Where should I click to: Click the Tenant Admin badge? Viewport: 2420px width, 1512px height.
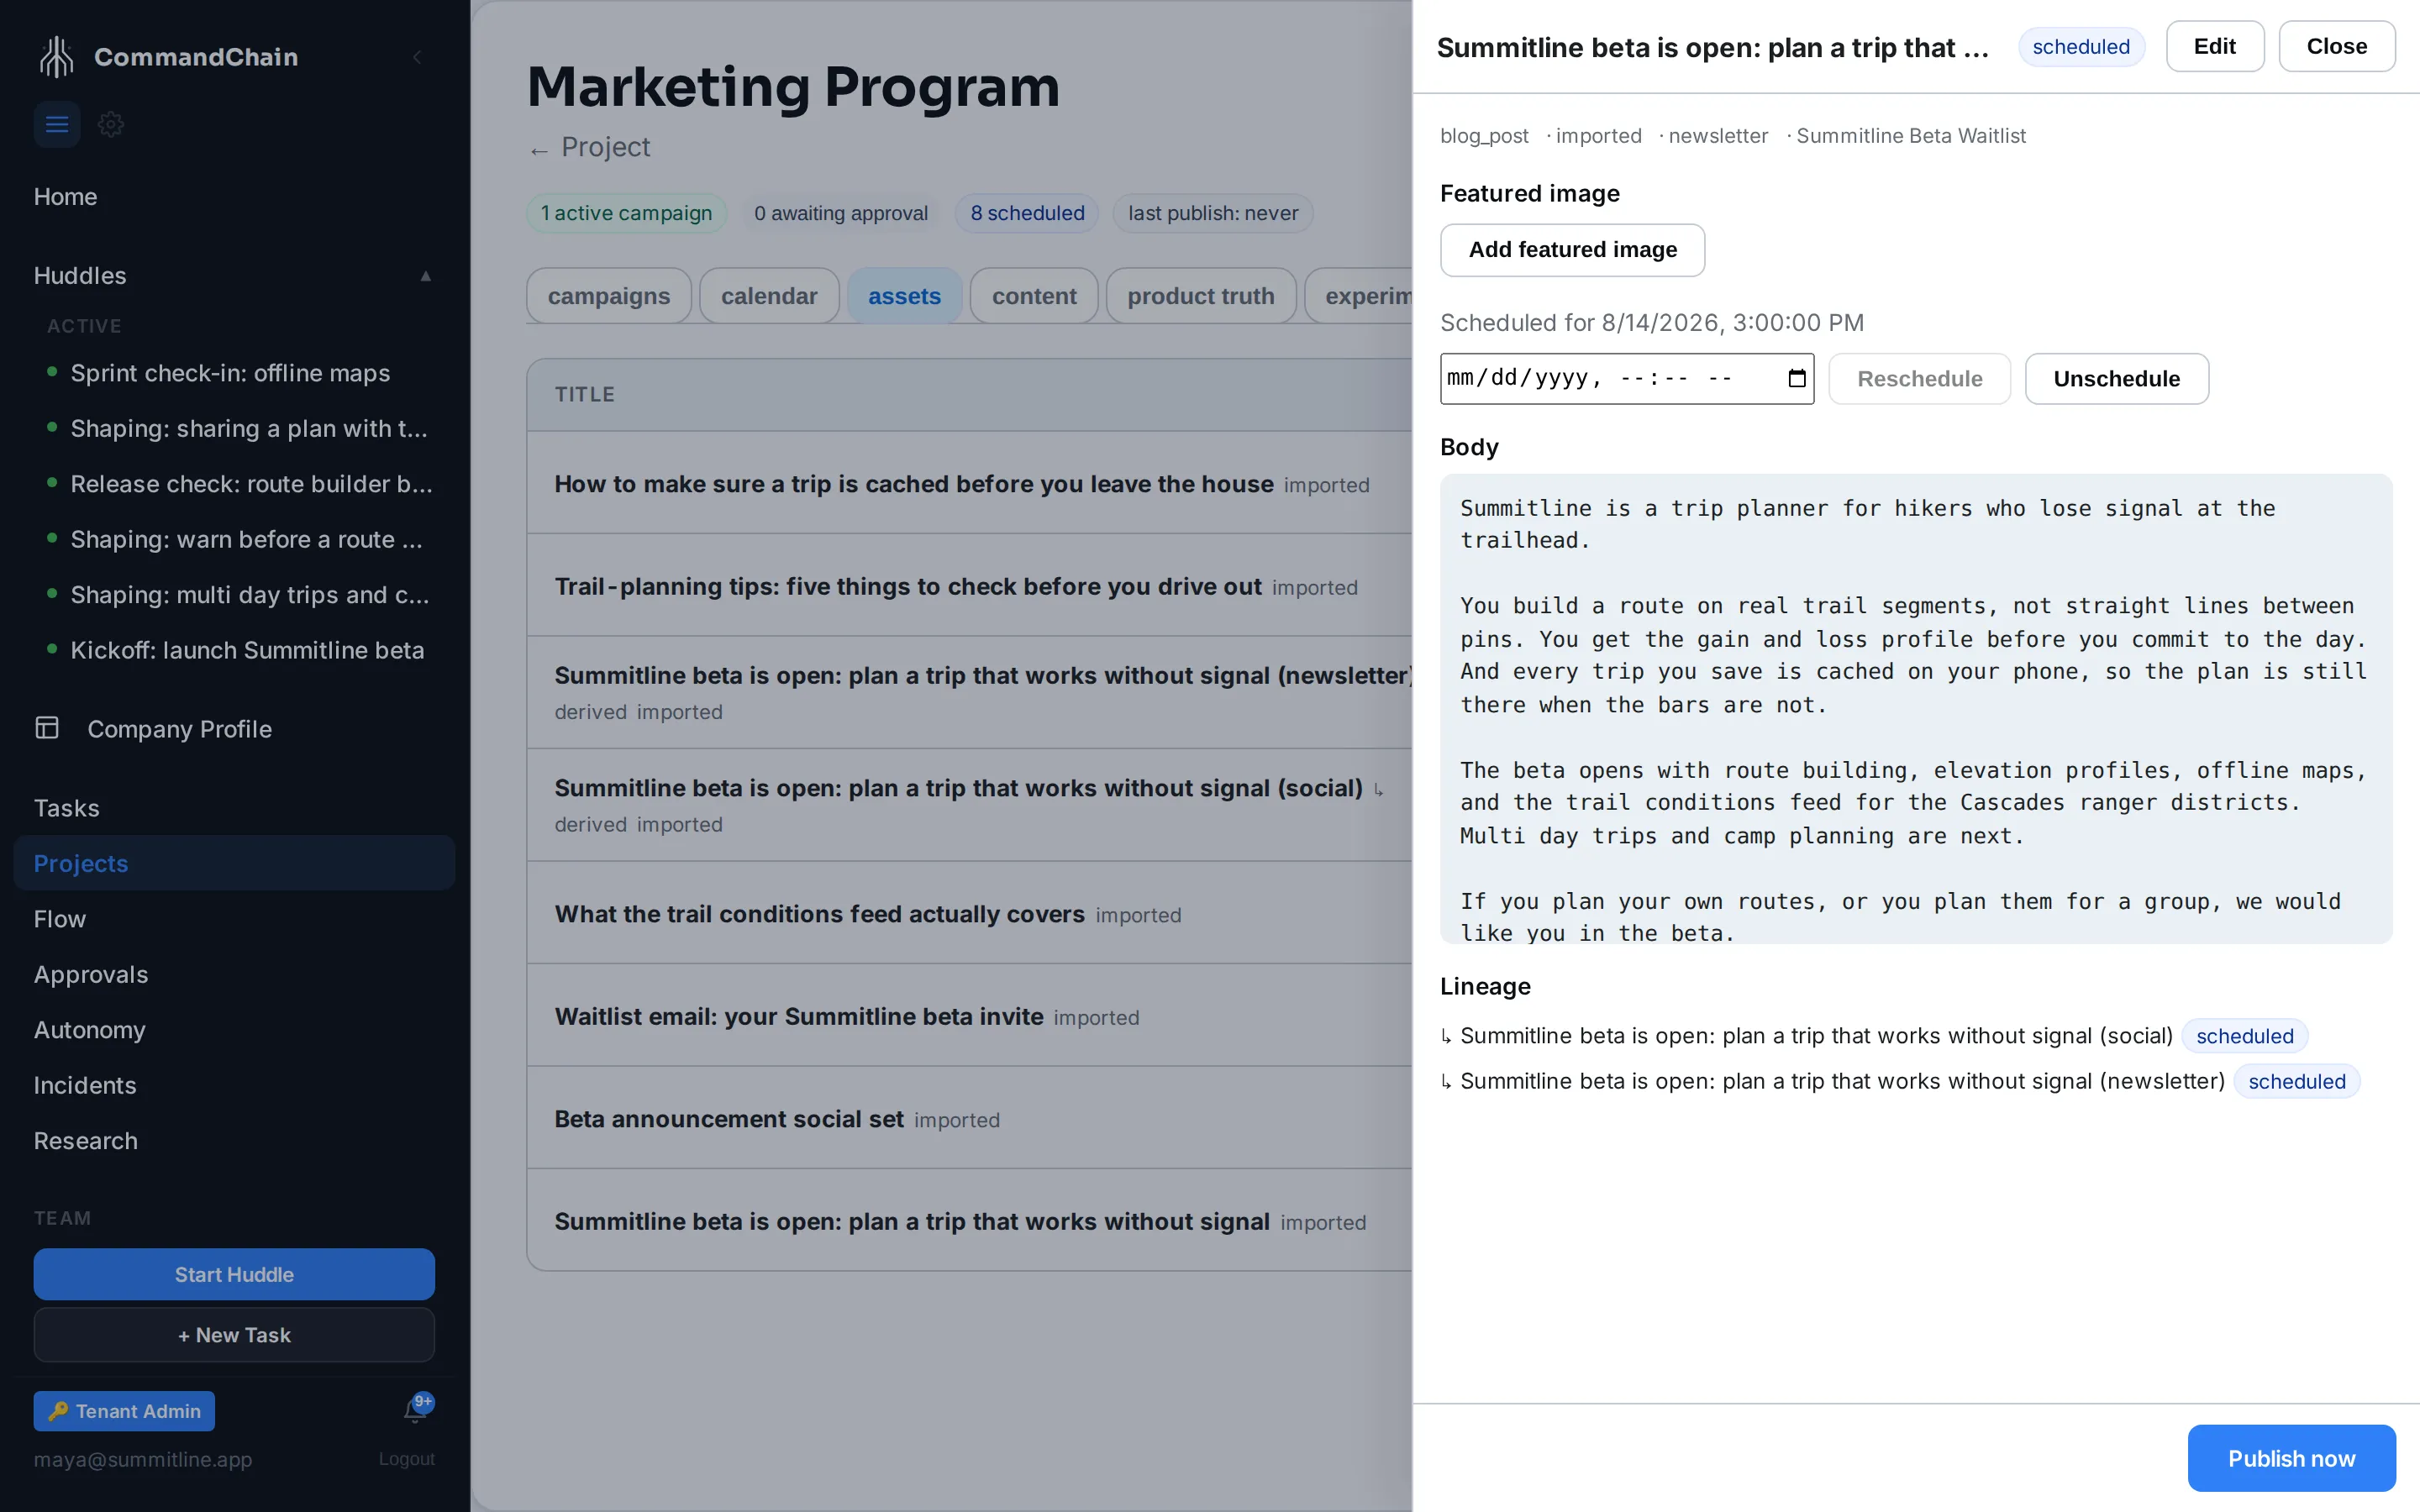(x=124, y=1411)
